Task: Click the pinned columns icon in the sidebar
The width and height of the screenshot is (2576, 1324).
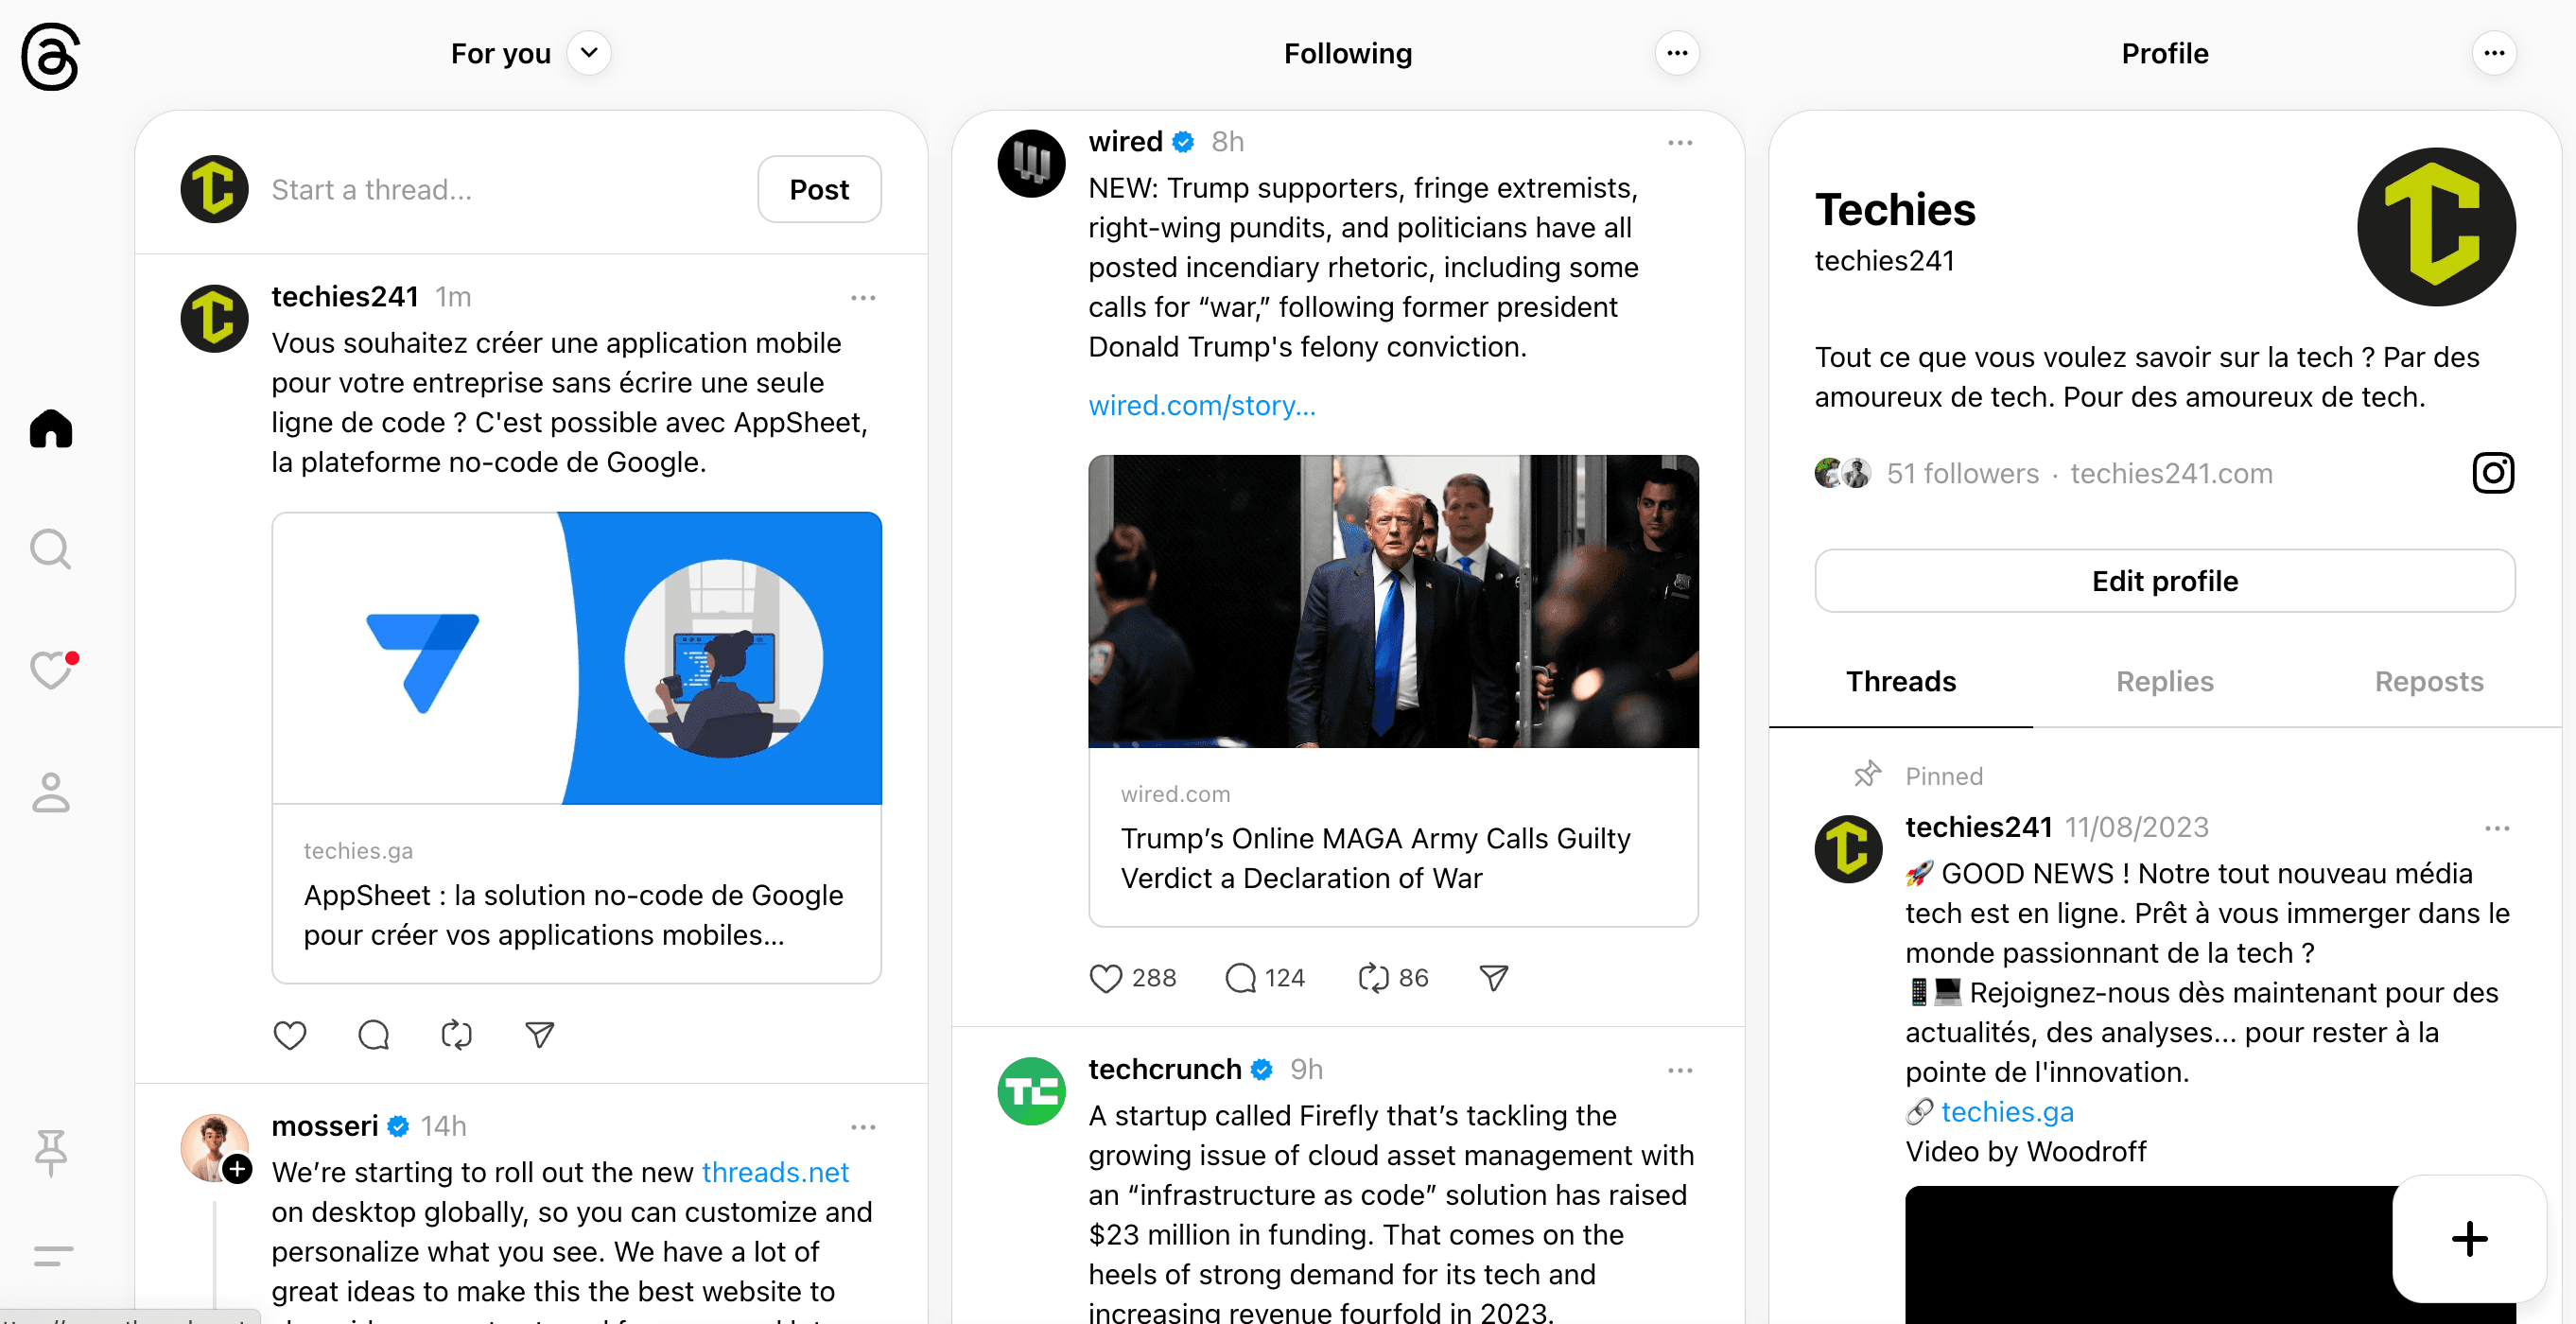Action: [49, 1153]
